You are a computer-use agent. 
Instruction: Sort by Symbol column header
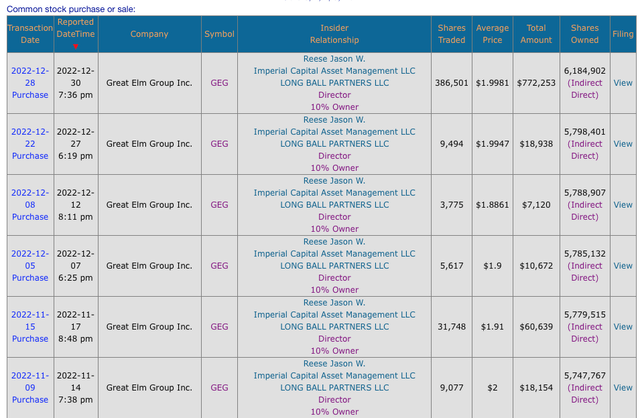pos(219,34)
